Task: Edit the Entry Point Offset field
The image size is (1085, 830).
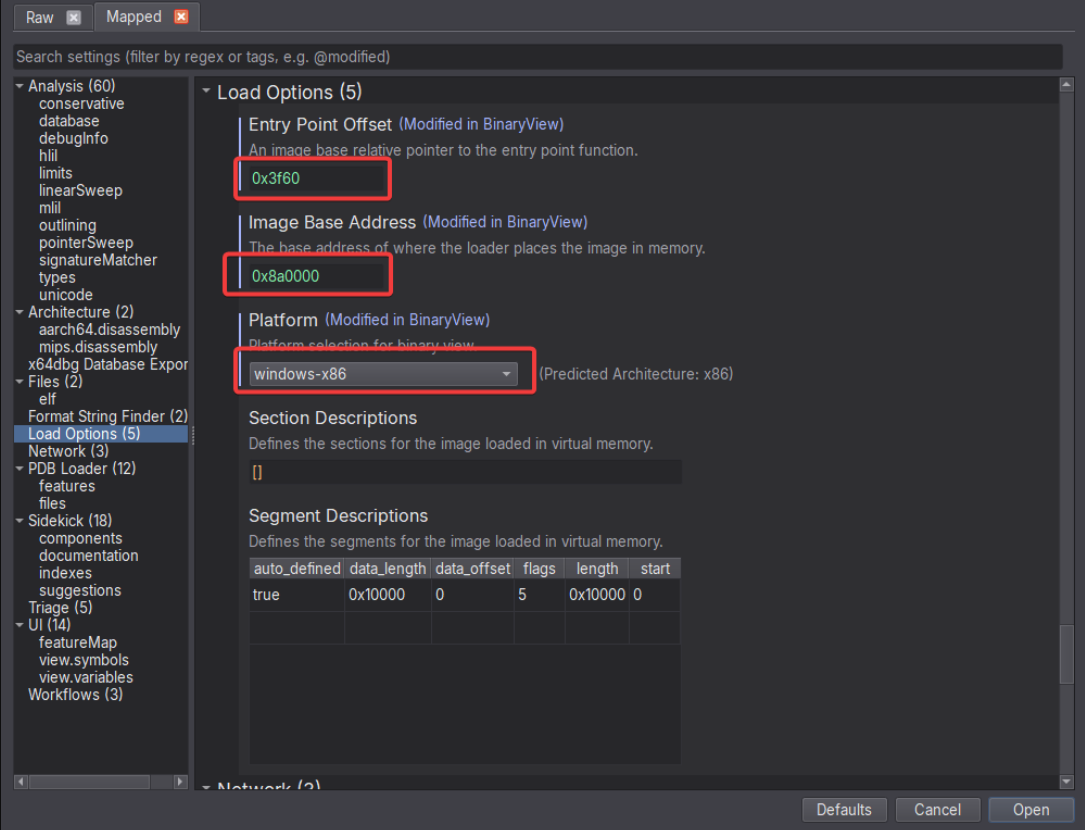Action: 315,179
